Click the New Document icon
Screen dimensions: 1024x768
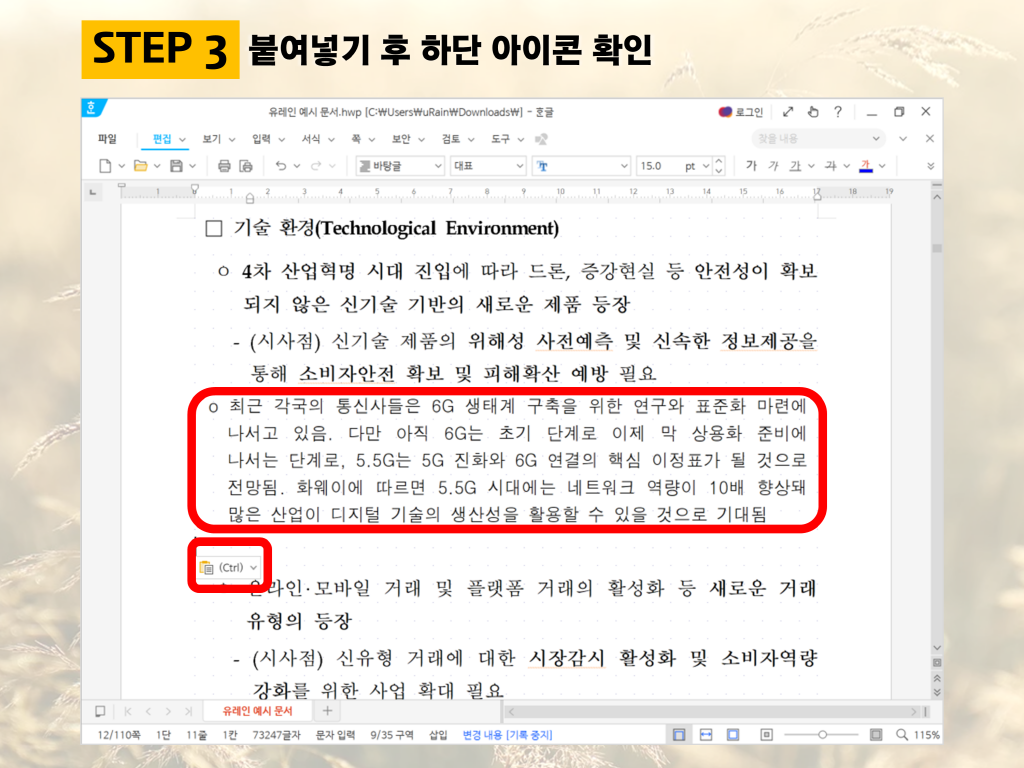click(x=105, y=166)
